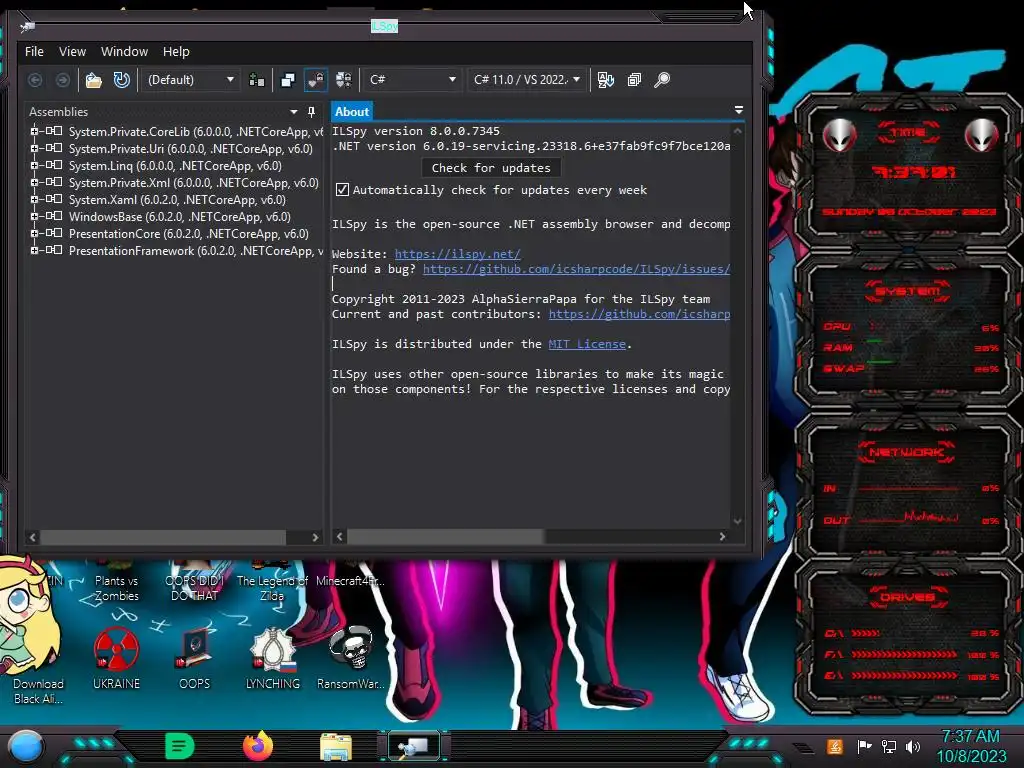Click the About pane horizontal scrollbar thumb
Viewport: 1024px width, 768px height.
click(445, 537)
